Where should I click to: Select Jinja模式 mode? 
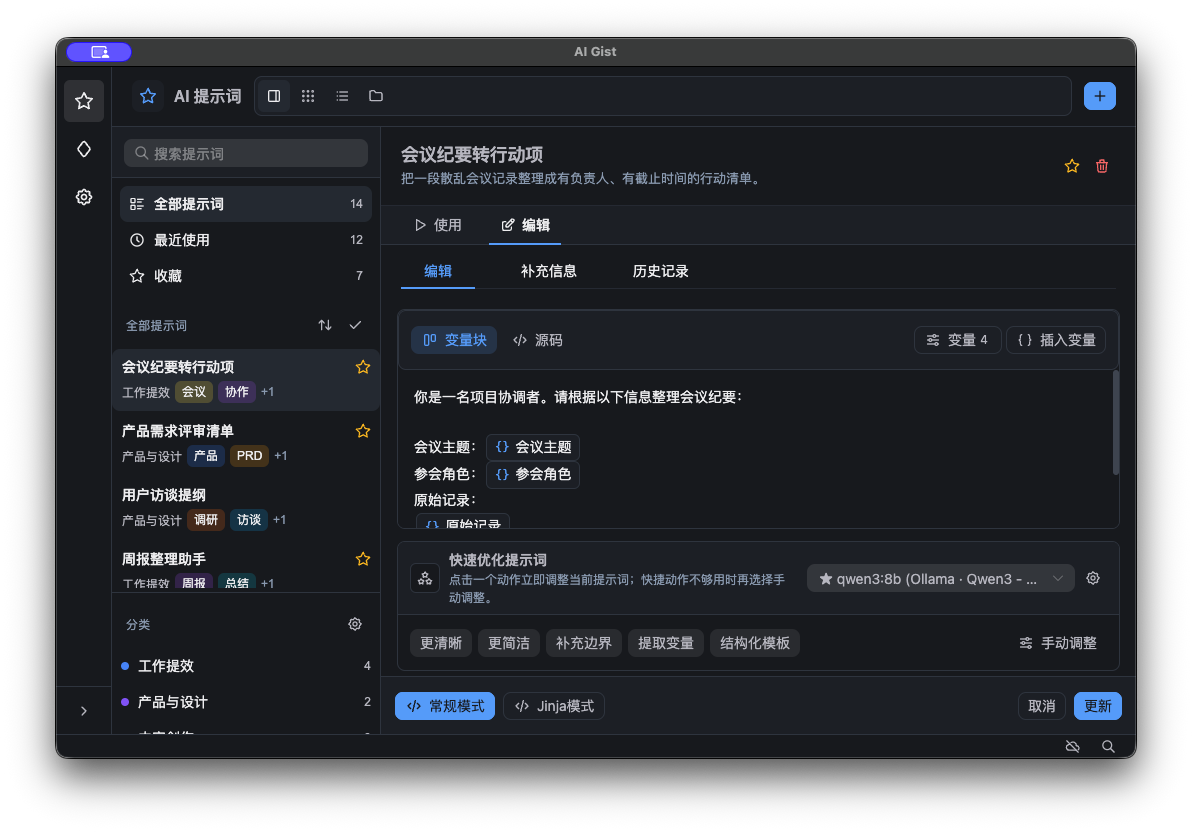[x=553, y=707]
